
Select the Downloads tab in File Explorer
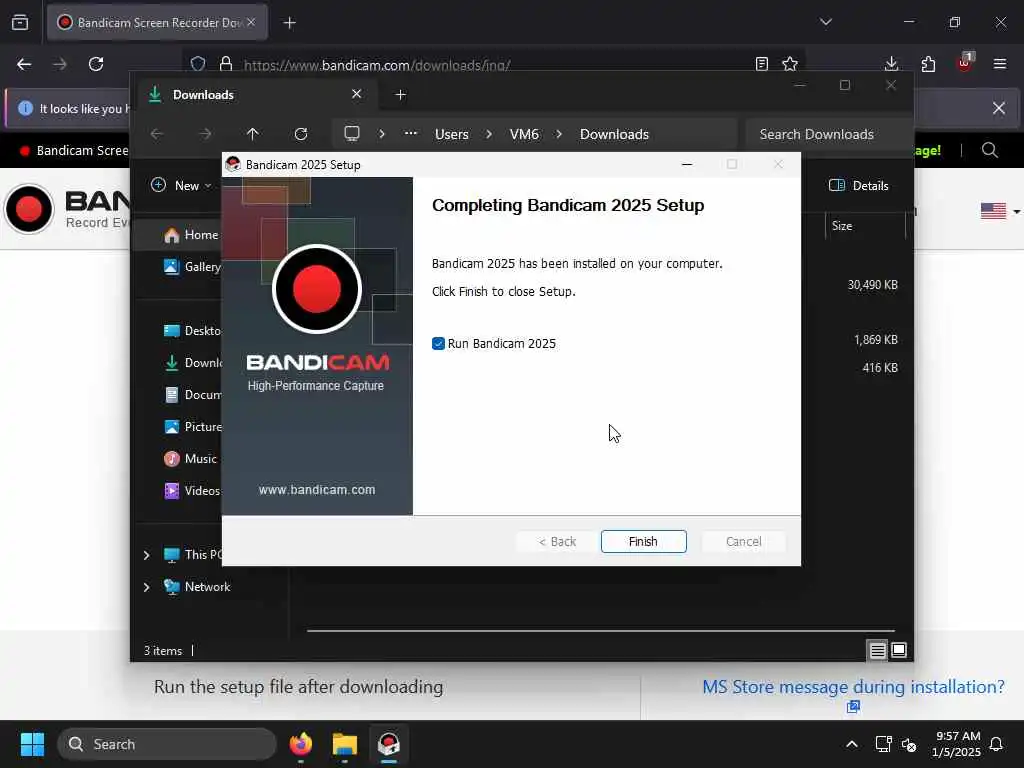coord(255,95)
